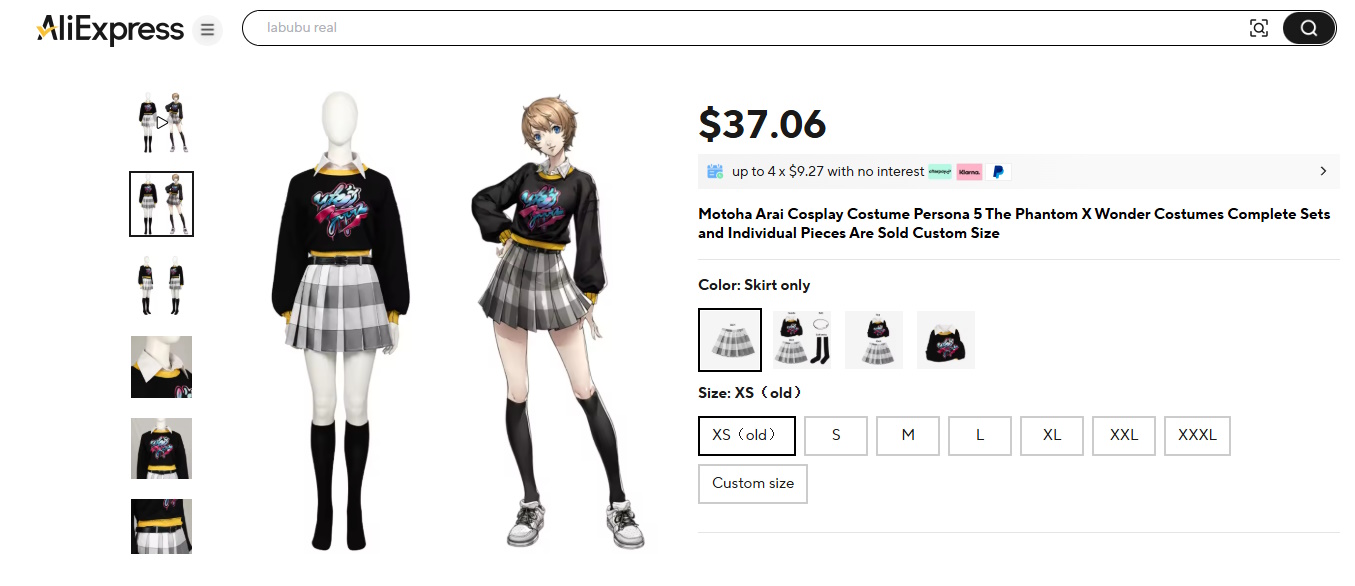Image resolution: width=1355 pixels, height=586 pixels.
Task: View the collar close-up thumbnail
Action: (161, 367)
